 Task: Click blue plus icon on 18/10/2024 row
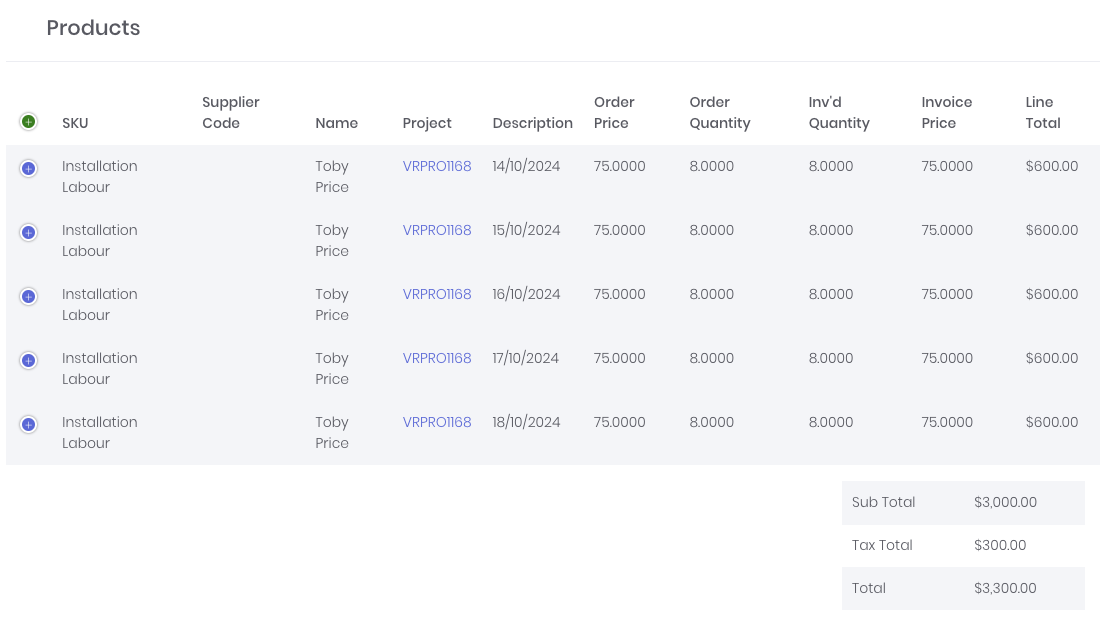(28, 425)
